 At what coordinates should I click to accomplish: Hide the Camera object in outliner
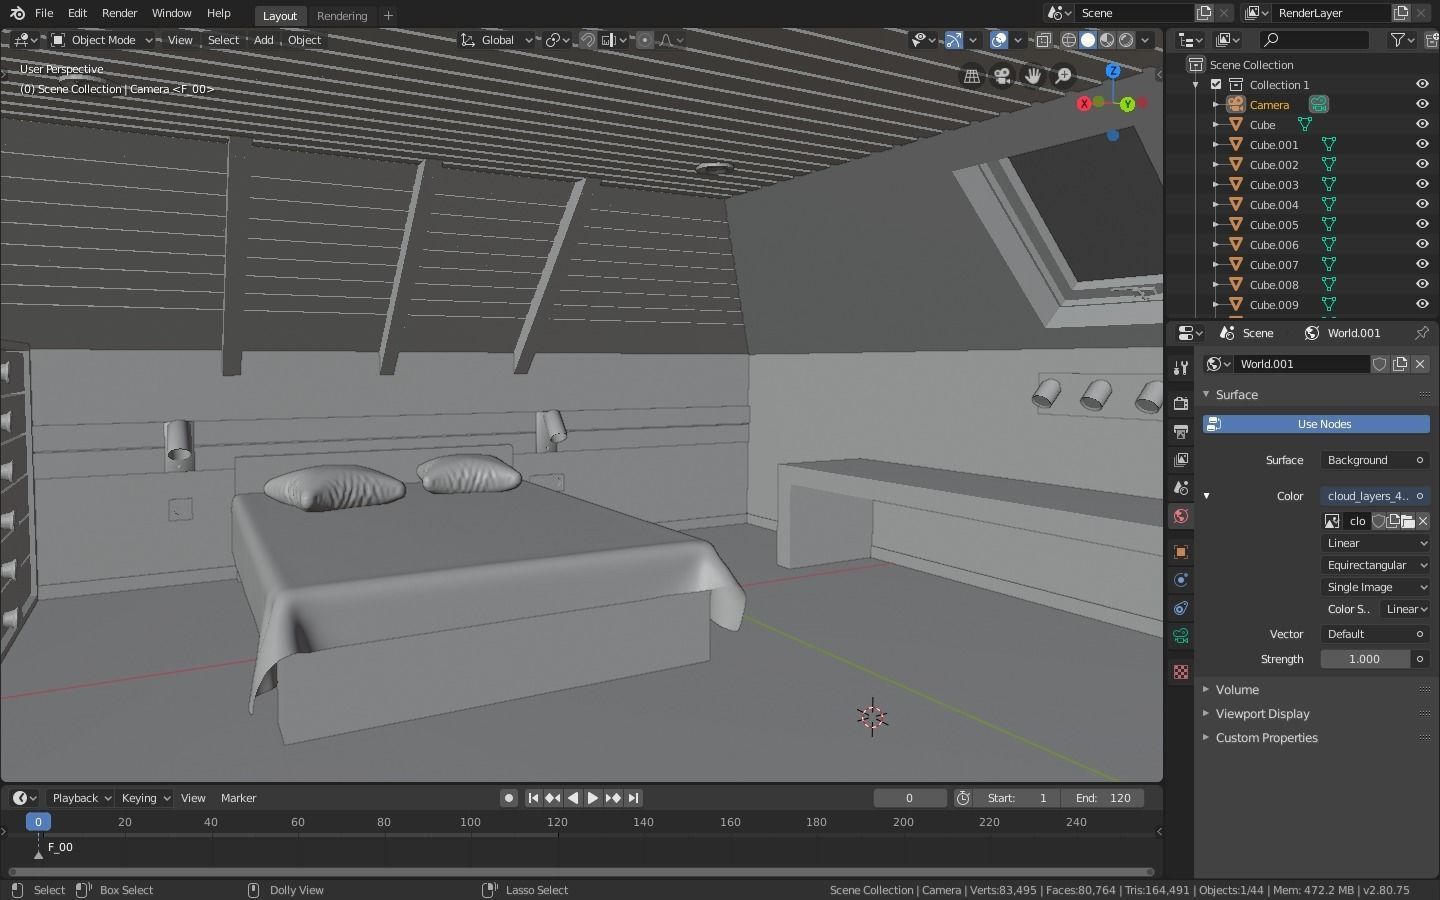click(1422, 104)
